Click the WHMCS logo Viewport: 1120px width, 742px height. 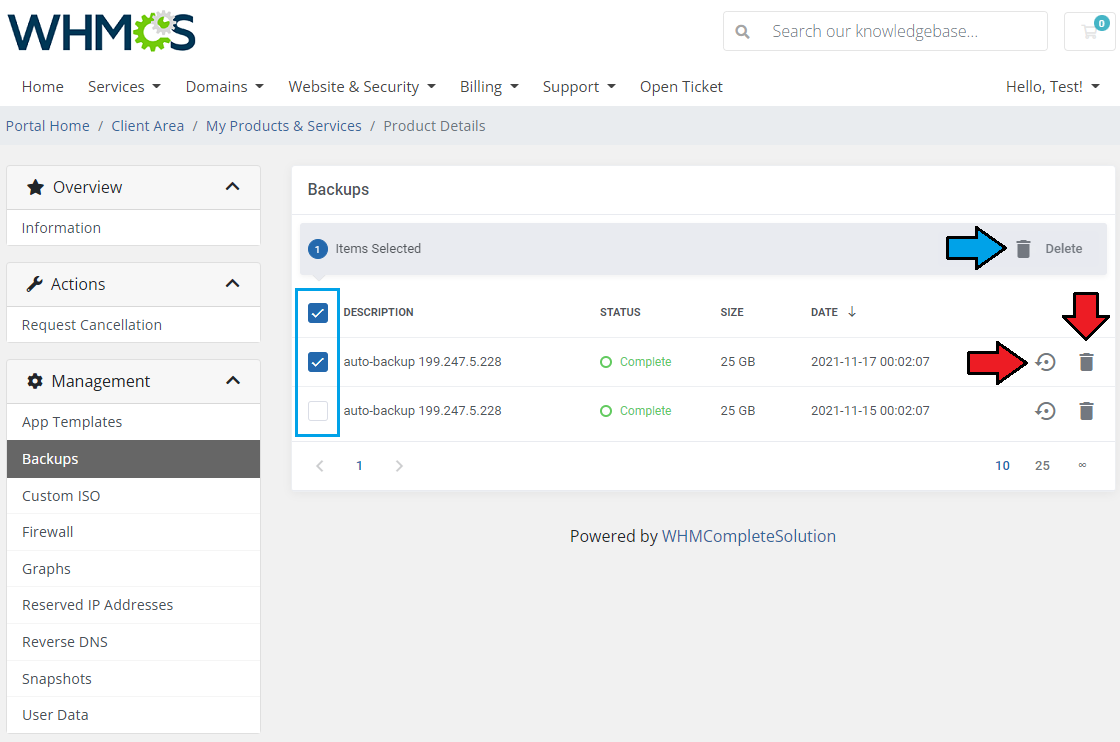pos(101,31)
